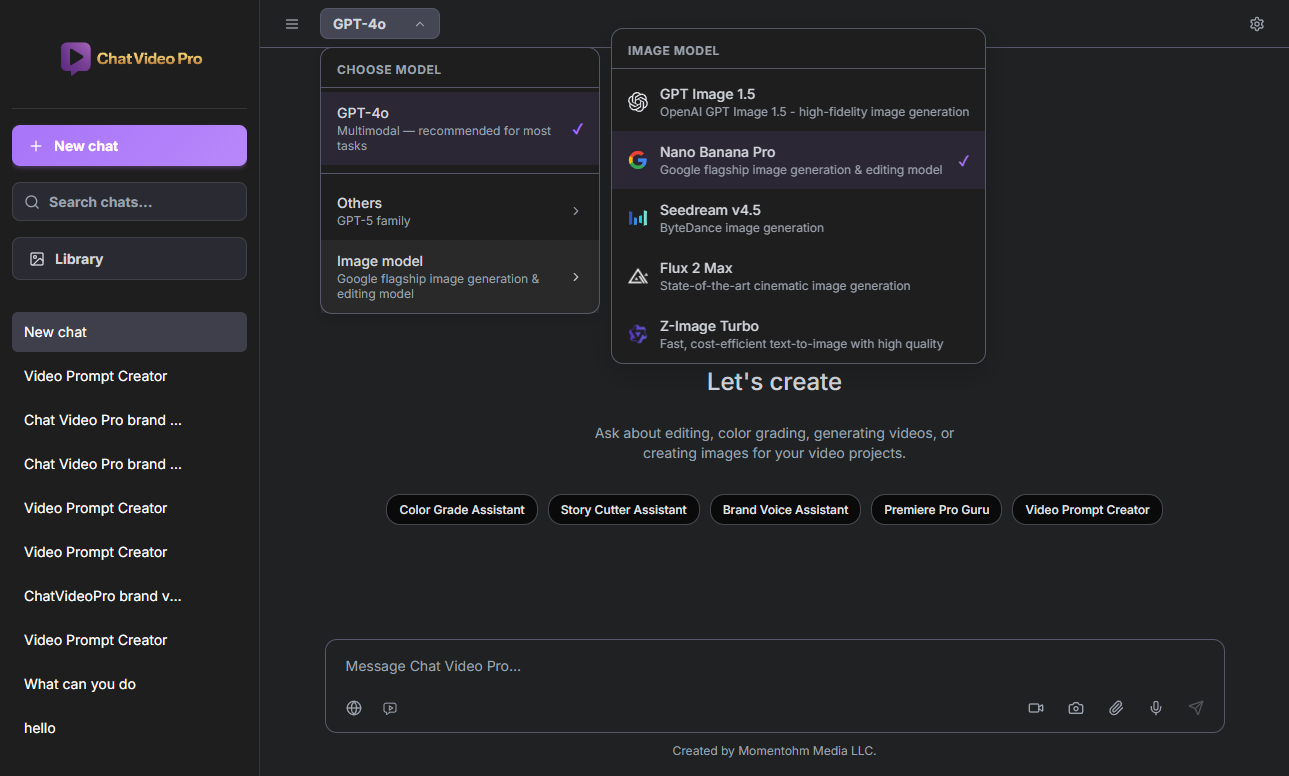Expand the Image model submenu
The width and height of the screenshot is (1289, 776).
[459, 277]
